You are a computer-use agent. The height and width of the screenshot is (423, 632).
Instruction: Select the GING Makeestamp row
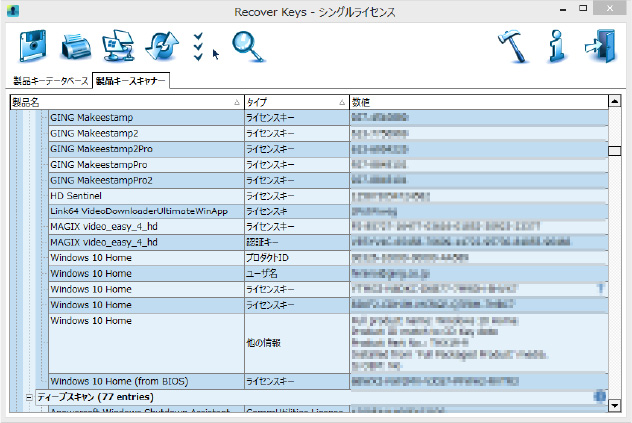328,118
